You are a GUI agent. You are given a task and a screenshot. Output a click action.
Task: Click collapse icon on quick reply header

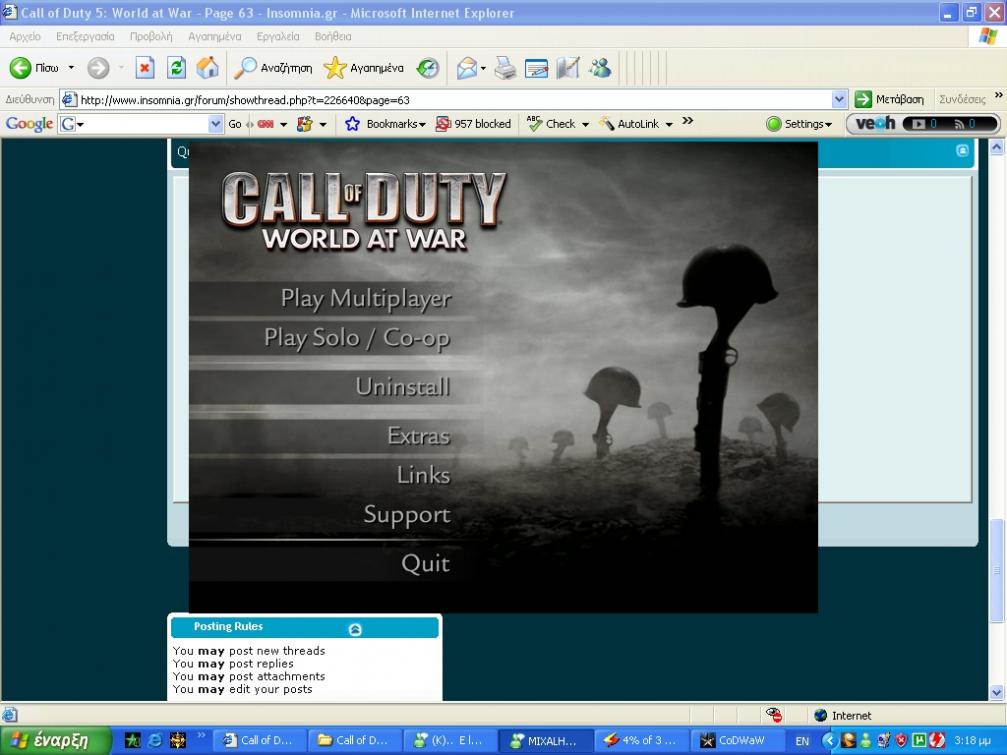point(962,151)
